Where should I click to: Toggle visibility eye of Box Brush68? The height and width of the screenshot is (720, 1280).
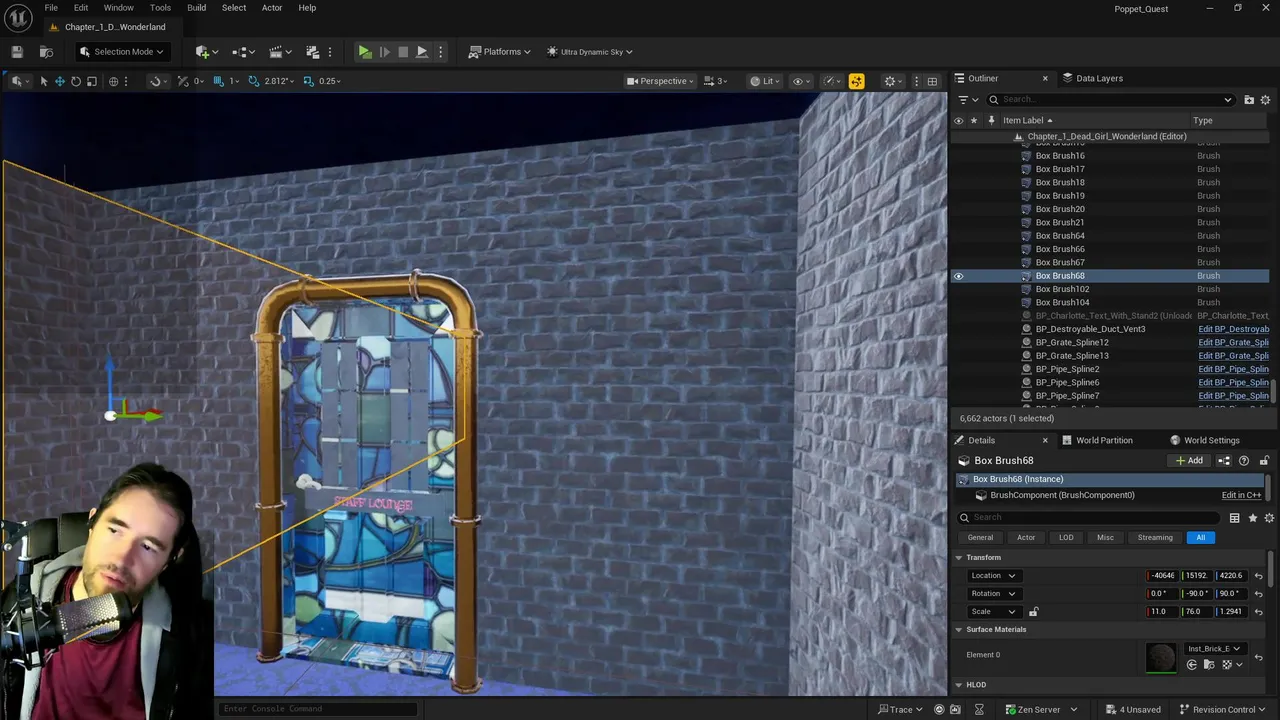point(958,276)
